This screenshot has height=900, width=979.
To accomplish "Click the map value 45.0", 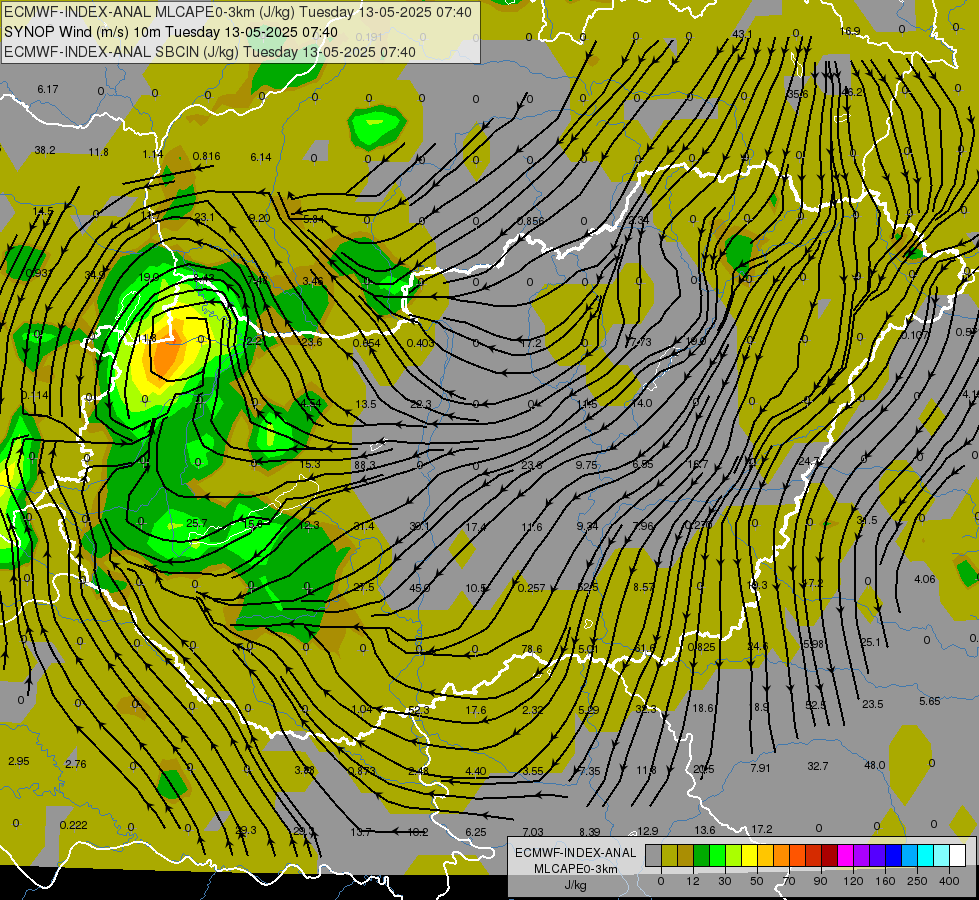I will [420, 588].
